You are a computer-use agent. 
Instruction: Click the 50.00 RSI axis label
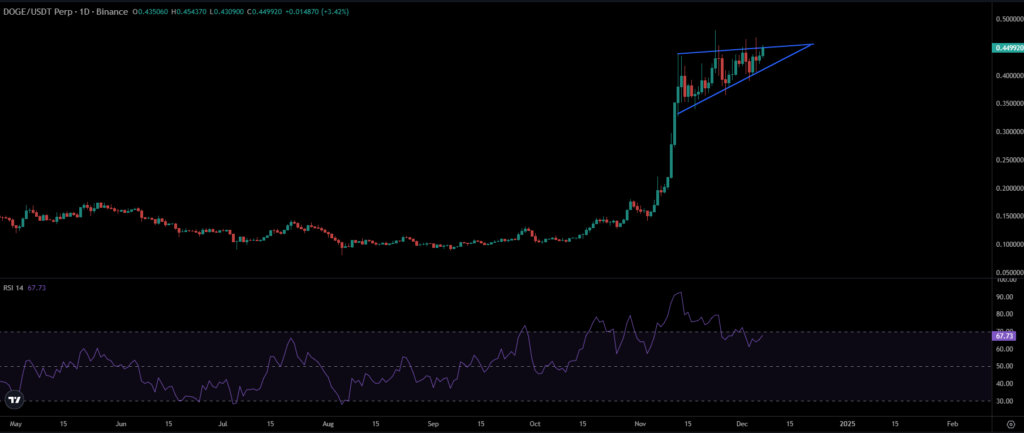click(1004, 366)
